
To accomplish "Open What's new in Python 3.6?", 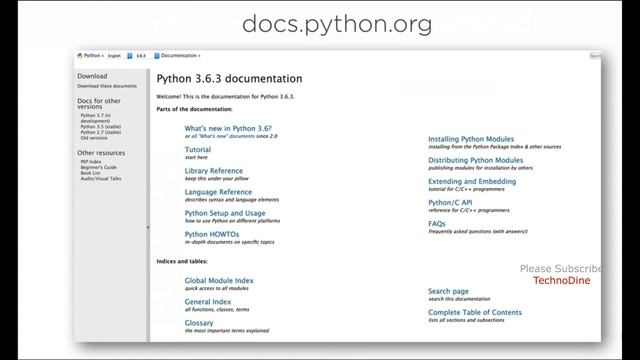I will pos(228,128).
